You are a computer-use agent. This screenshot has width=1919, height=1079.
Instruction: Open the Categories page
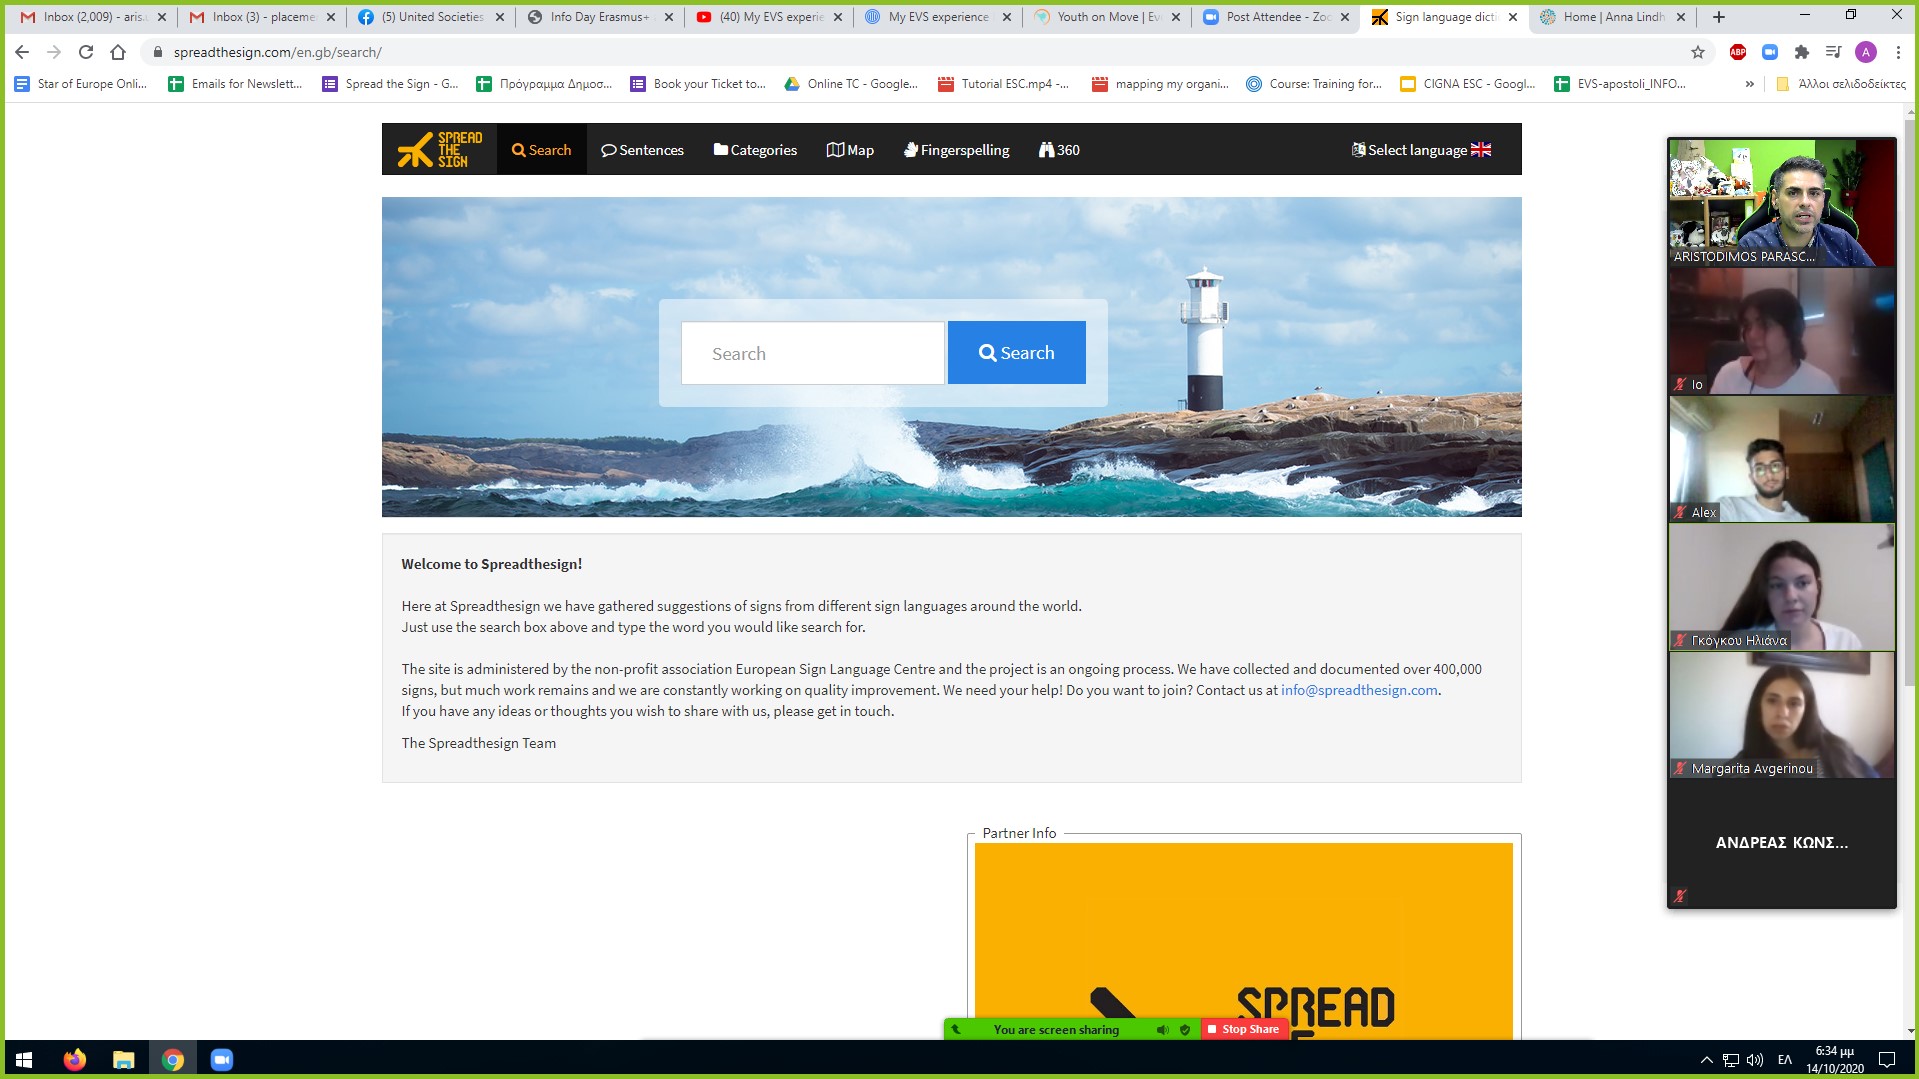click(755, 150)
